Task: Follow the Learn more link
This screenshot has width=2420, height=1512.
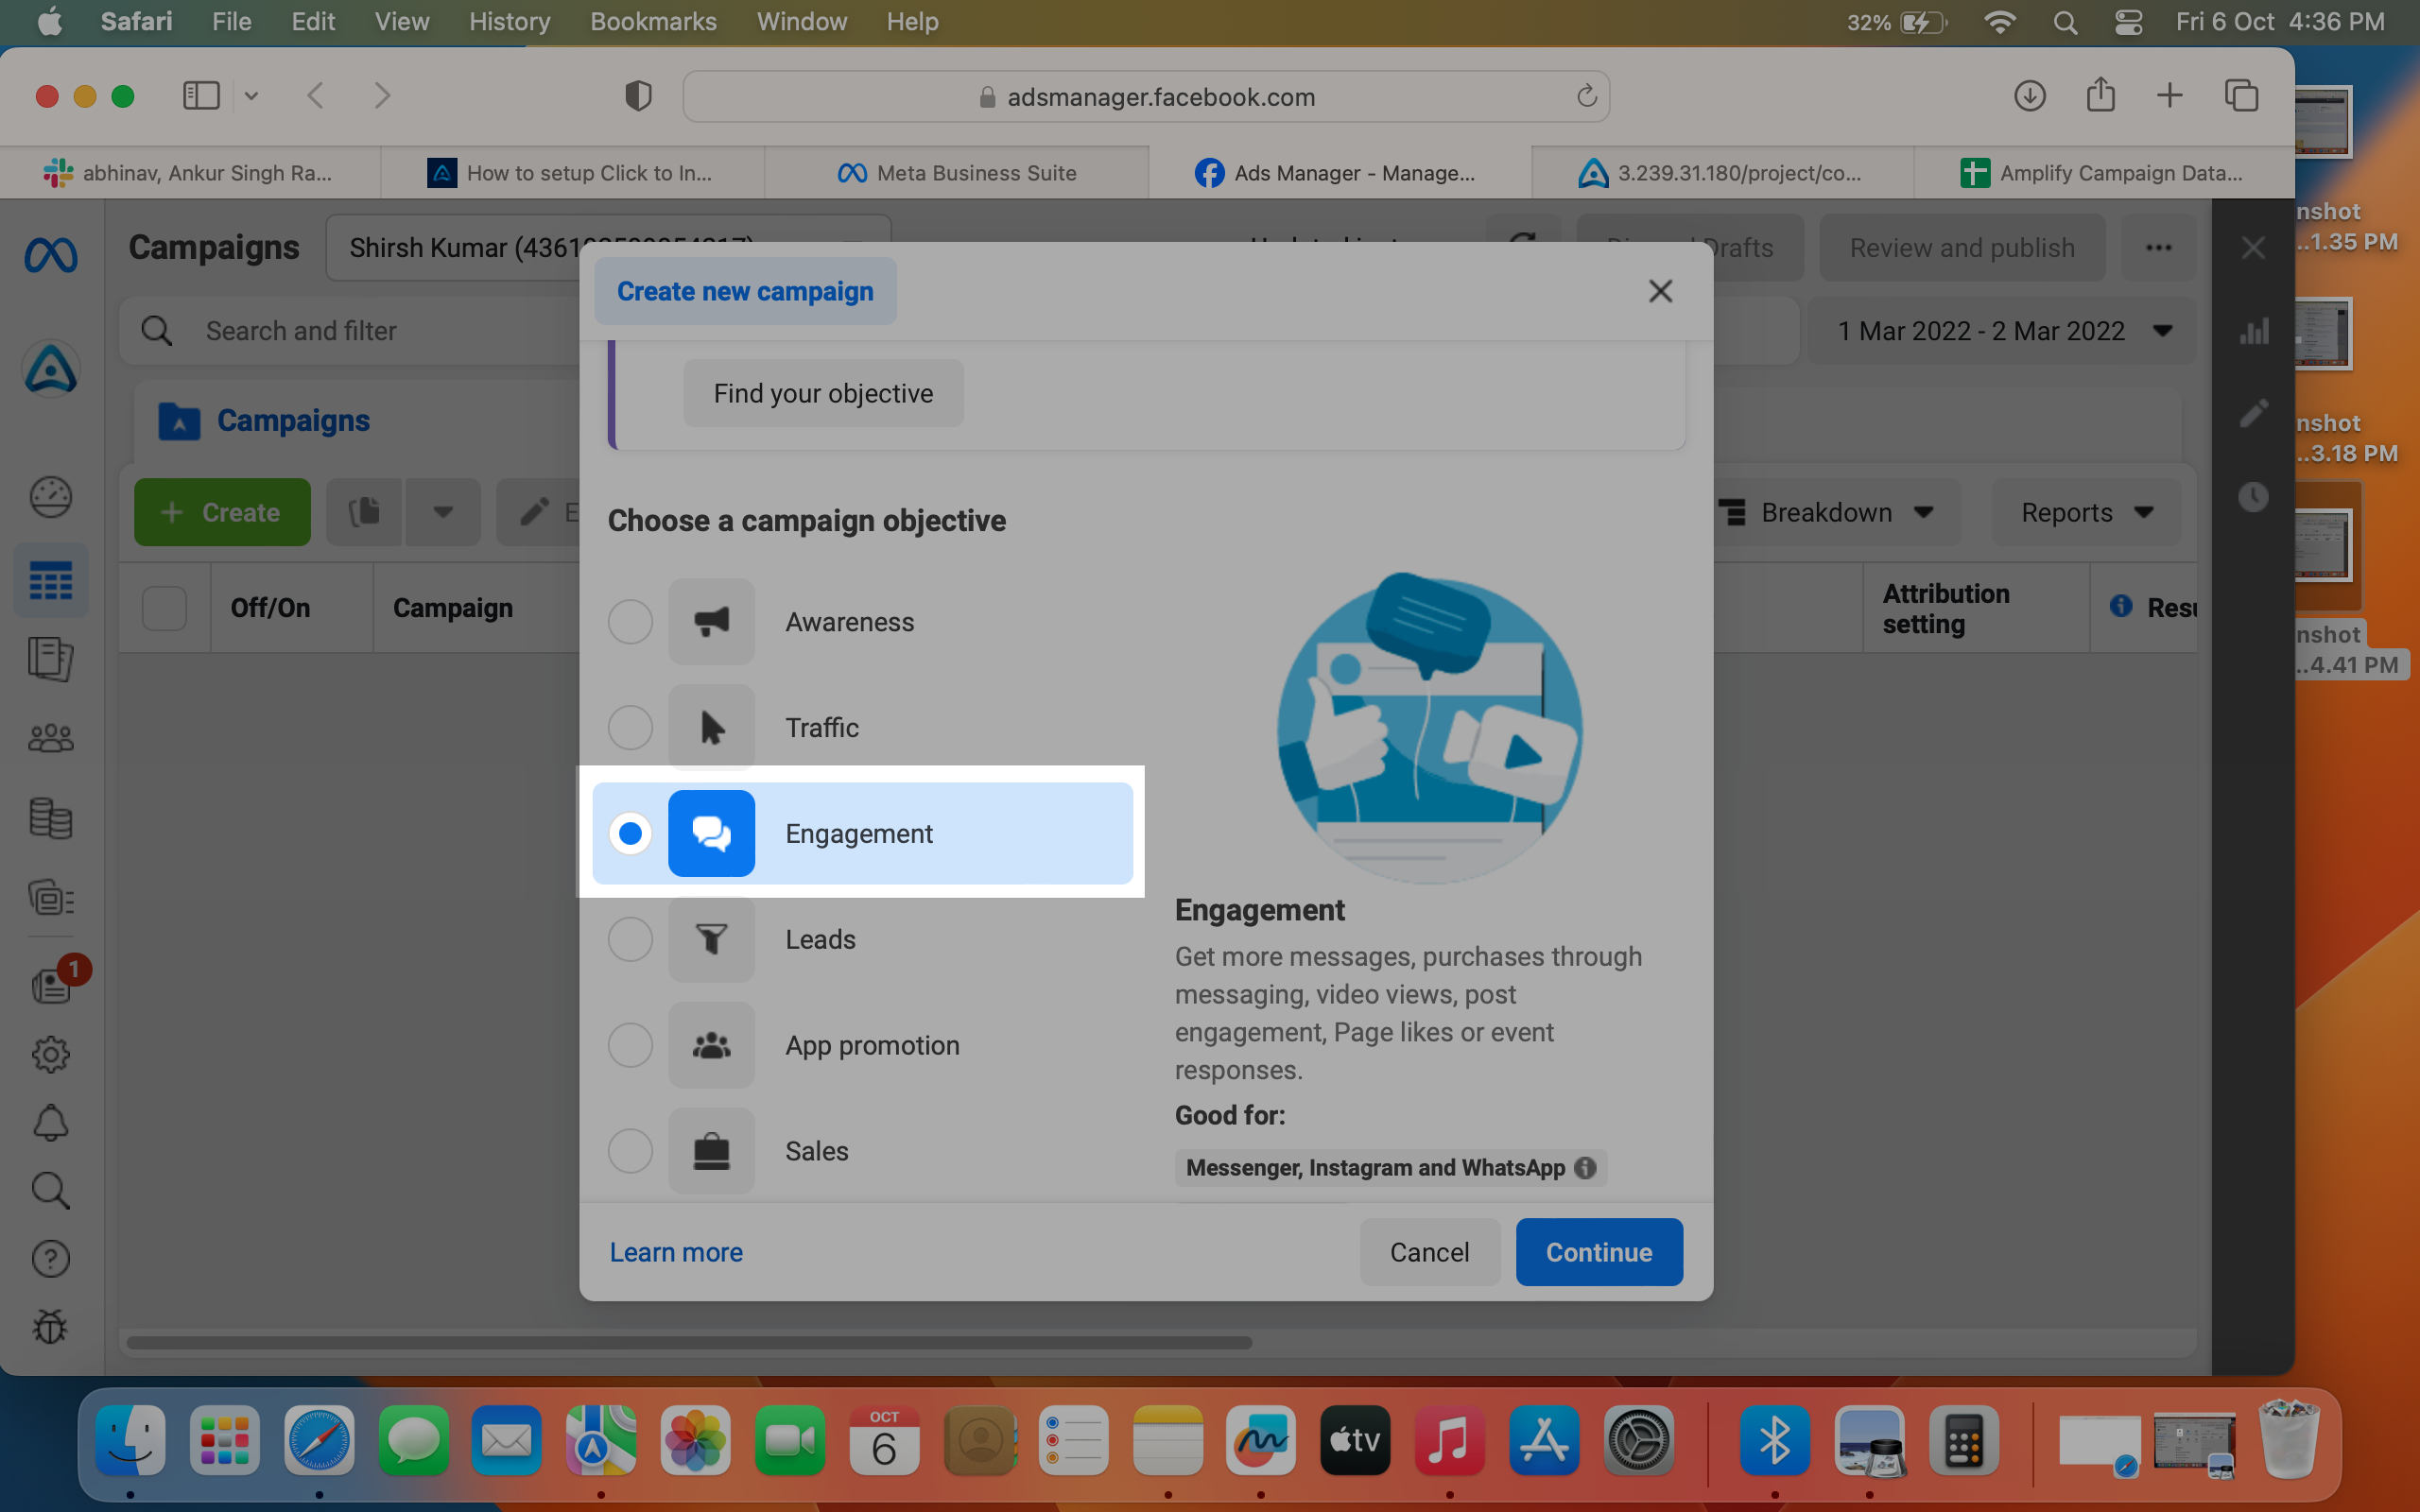Action: coord(676,1252)
